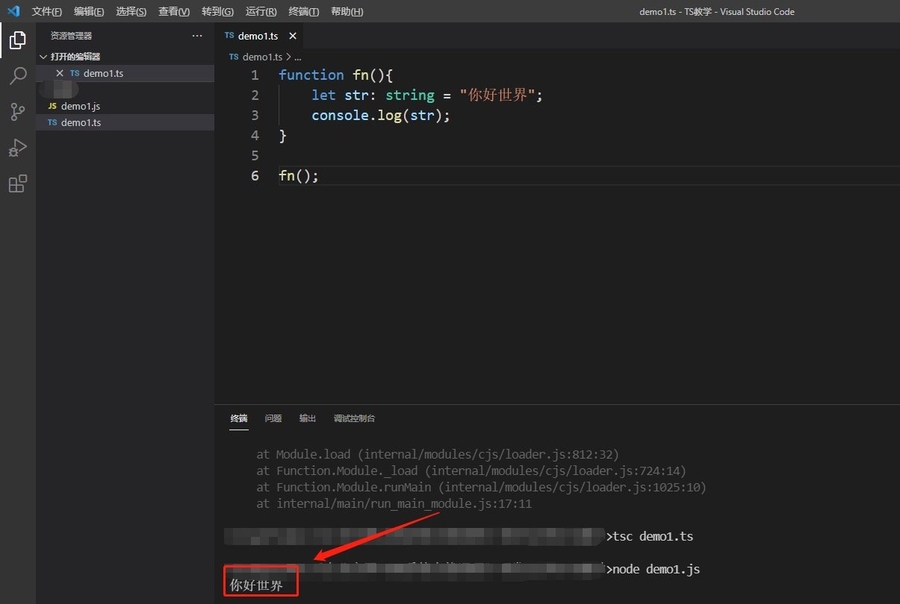Open the Explorer view in activity bar
Screen dimensions: 900x604
[17, 40]
